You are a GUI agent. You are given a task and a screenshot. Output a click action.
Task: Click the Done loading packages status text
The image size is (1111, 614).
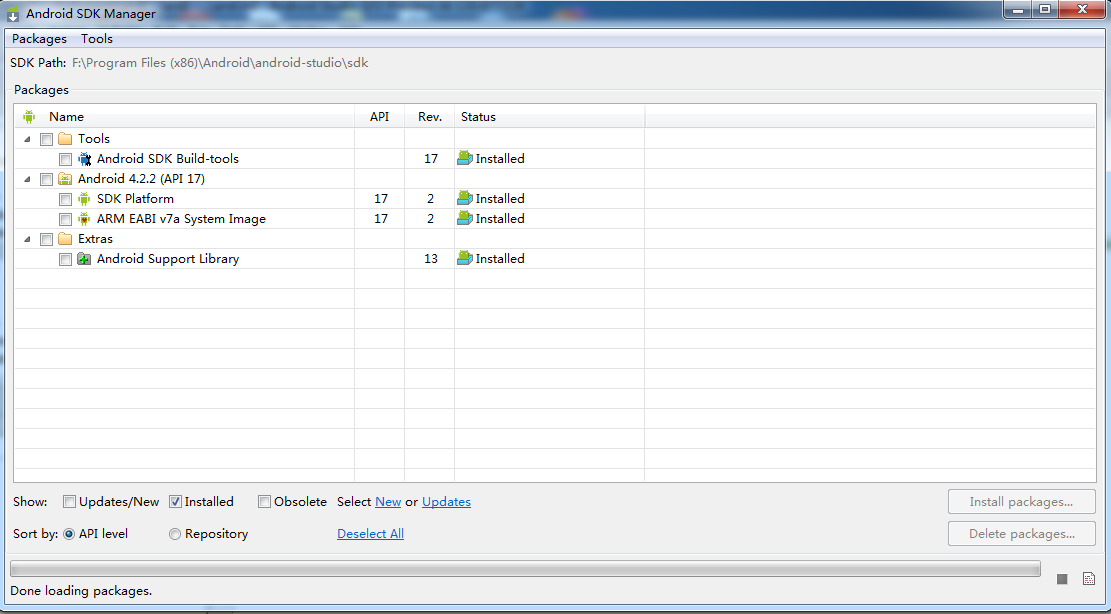(81, 591)
